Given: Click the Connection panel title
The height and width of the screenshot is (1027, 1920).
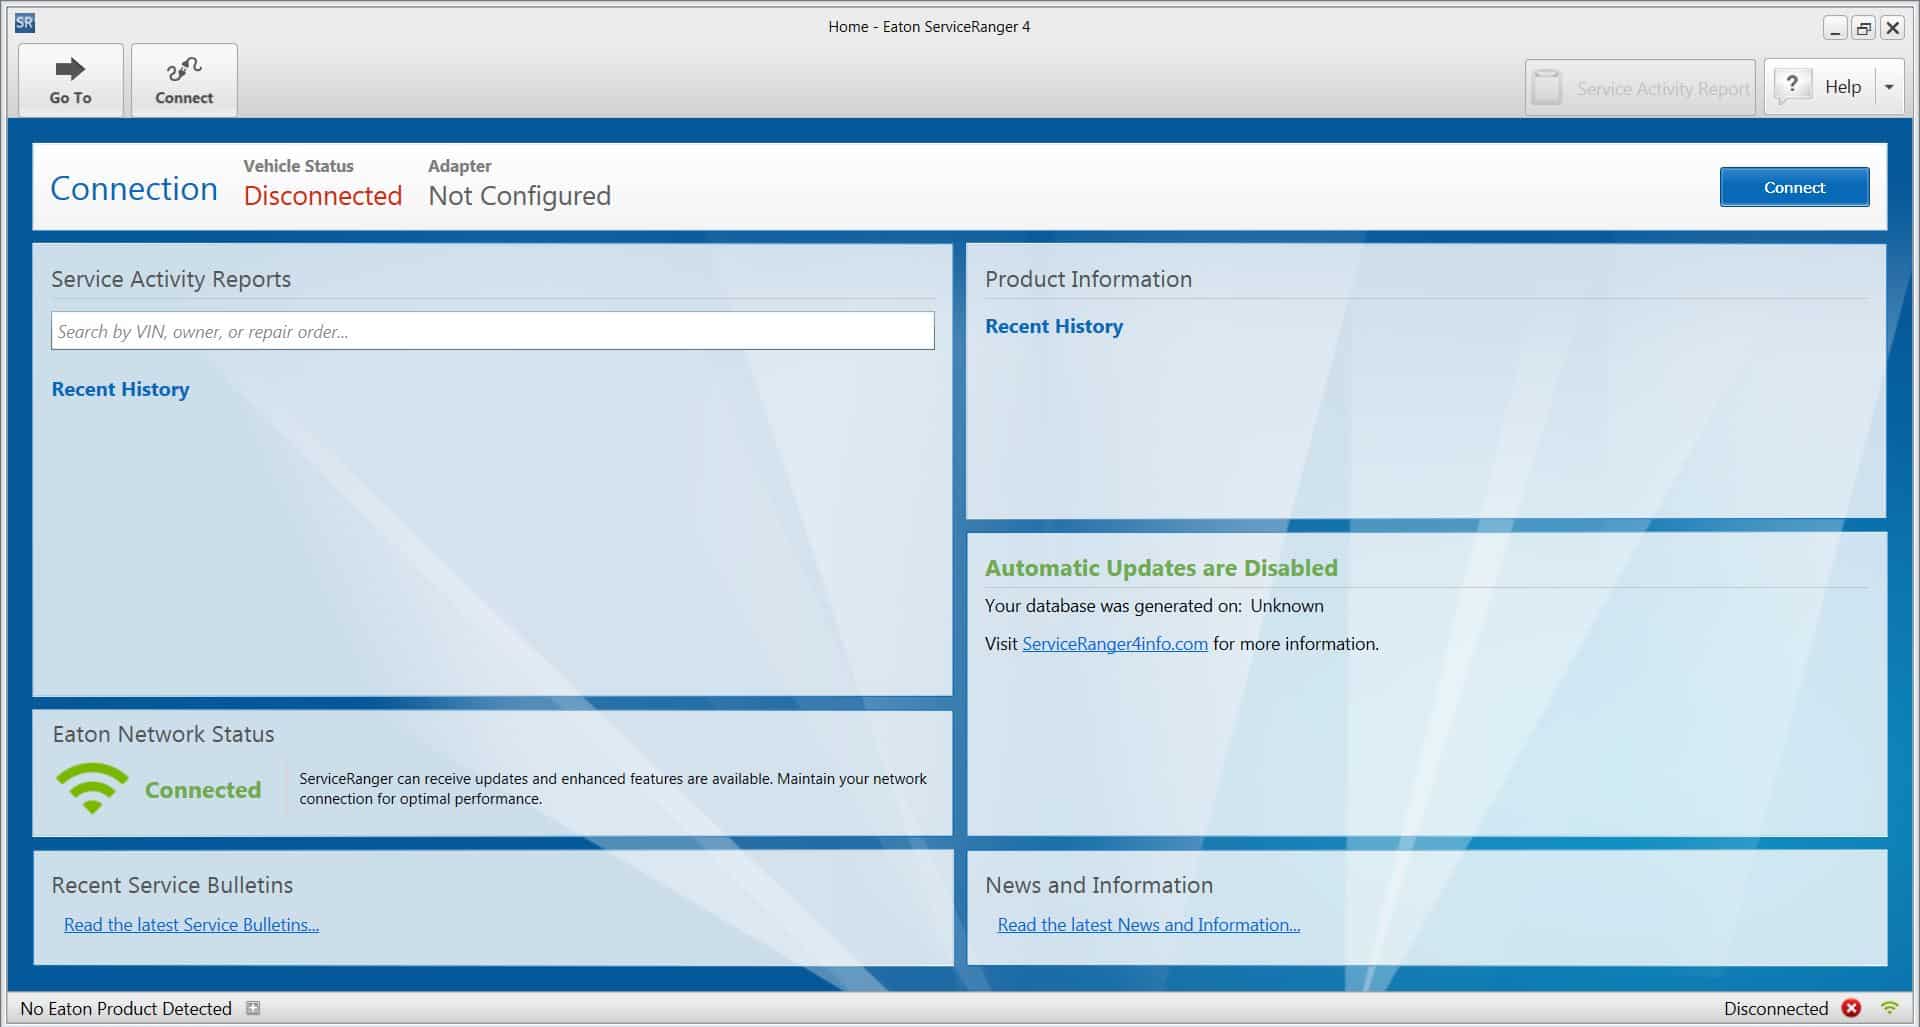Looking at the screenshot, I should tap(134, 188).
